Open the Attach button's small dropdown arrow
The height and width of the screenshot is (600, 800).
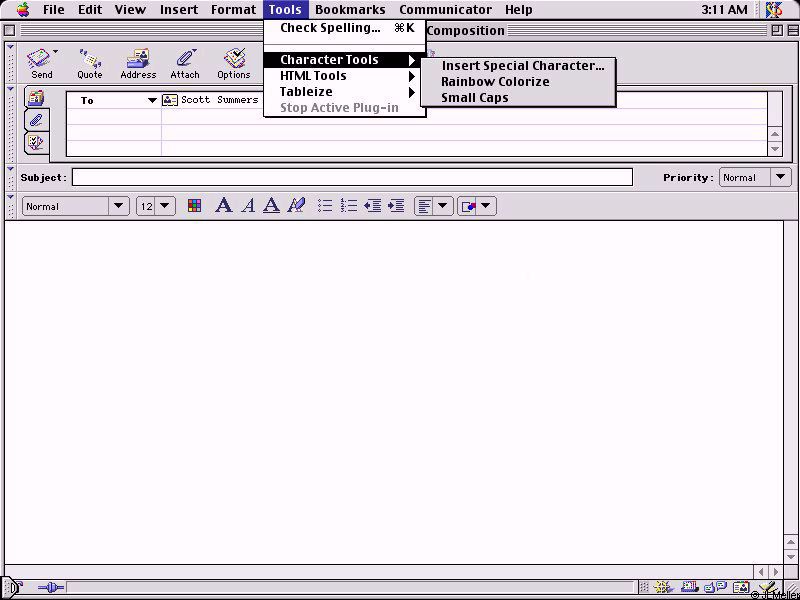[194, 51]
